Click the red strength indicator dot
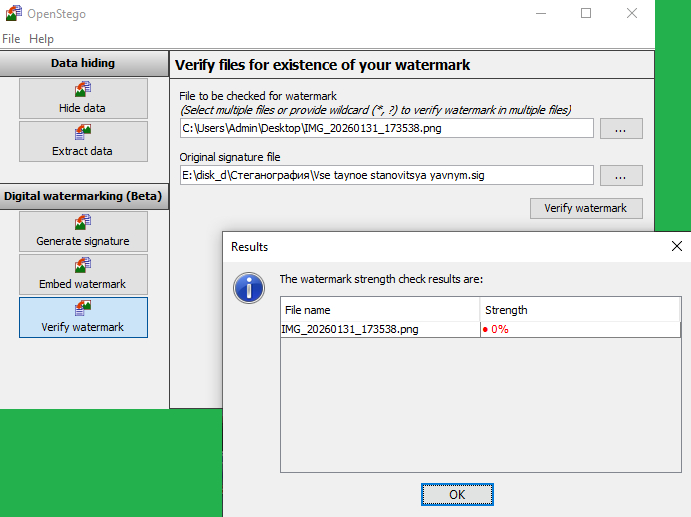691x517 pixels. click(x=485, y=329)
